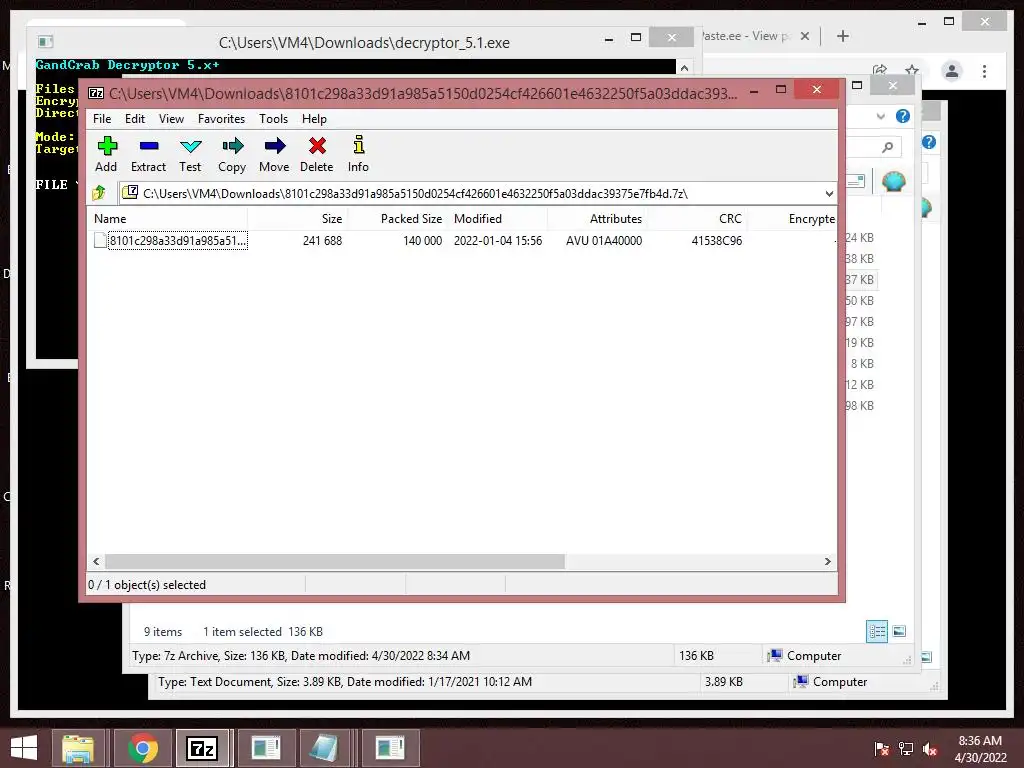Sort by the Attributes column header
Screen dimensions: 1024x768
click(598, 219)
